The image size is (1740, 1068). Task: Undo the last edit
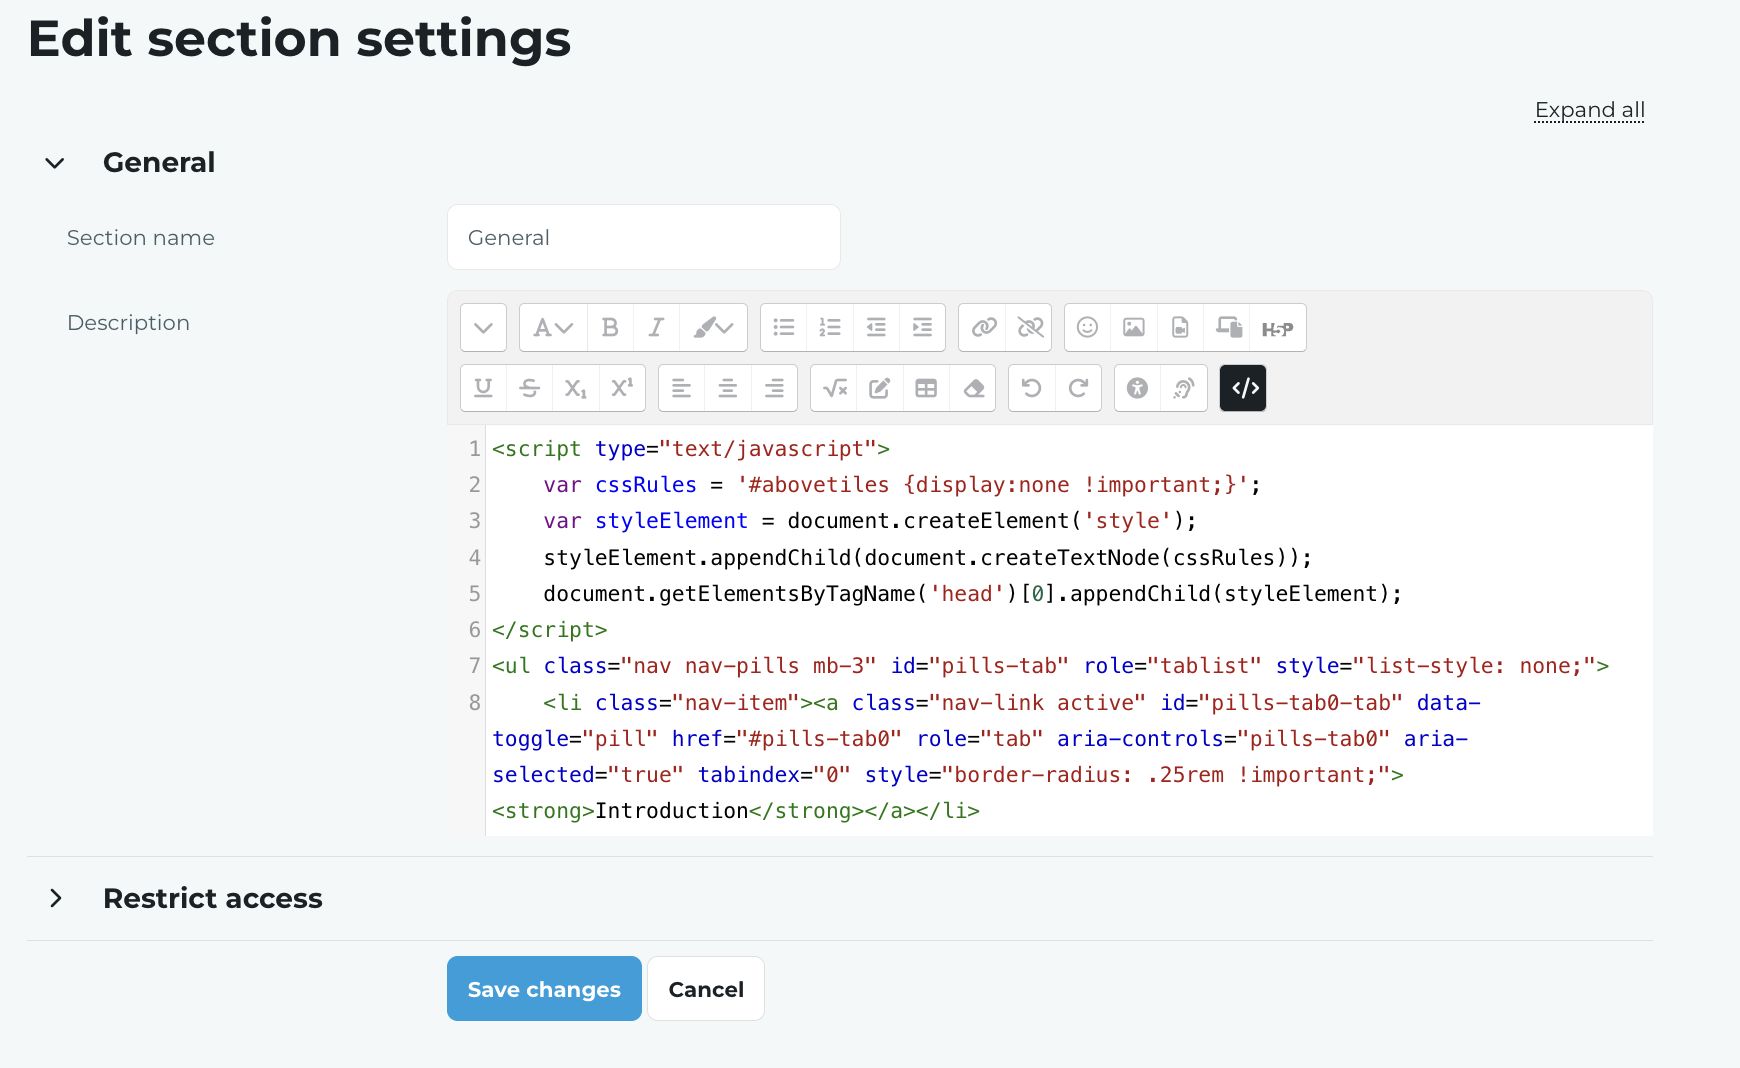[x=1032, y=388]
